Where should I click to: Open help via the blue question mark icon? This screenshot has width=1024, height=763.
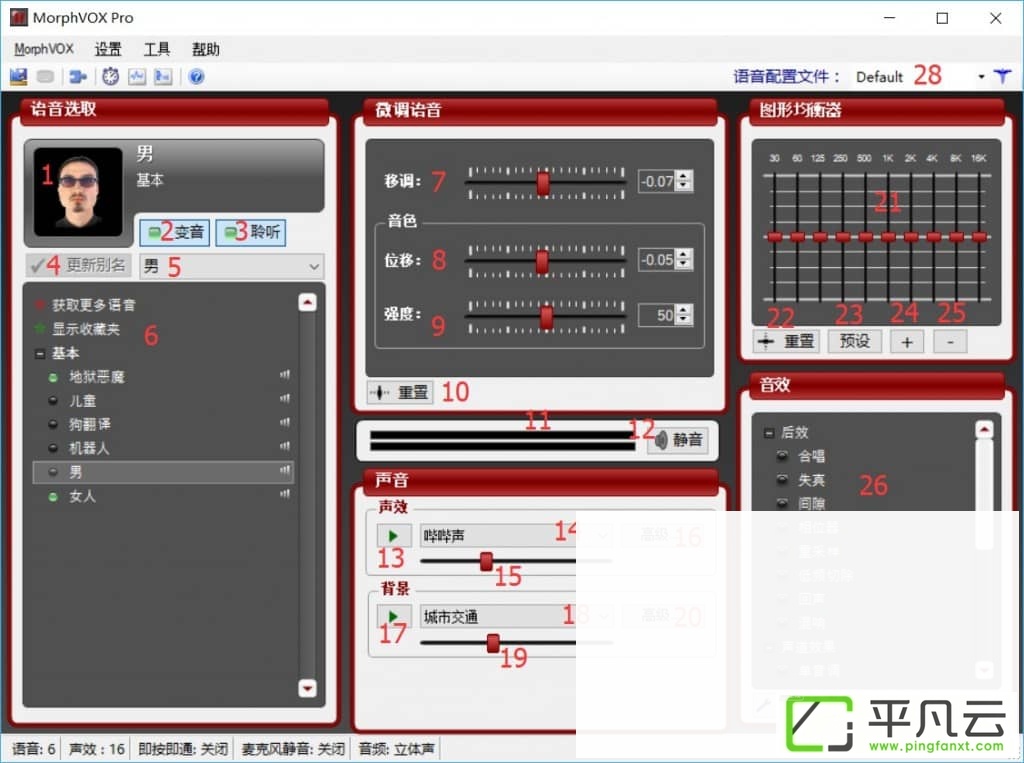coord(196,77)
